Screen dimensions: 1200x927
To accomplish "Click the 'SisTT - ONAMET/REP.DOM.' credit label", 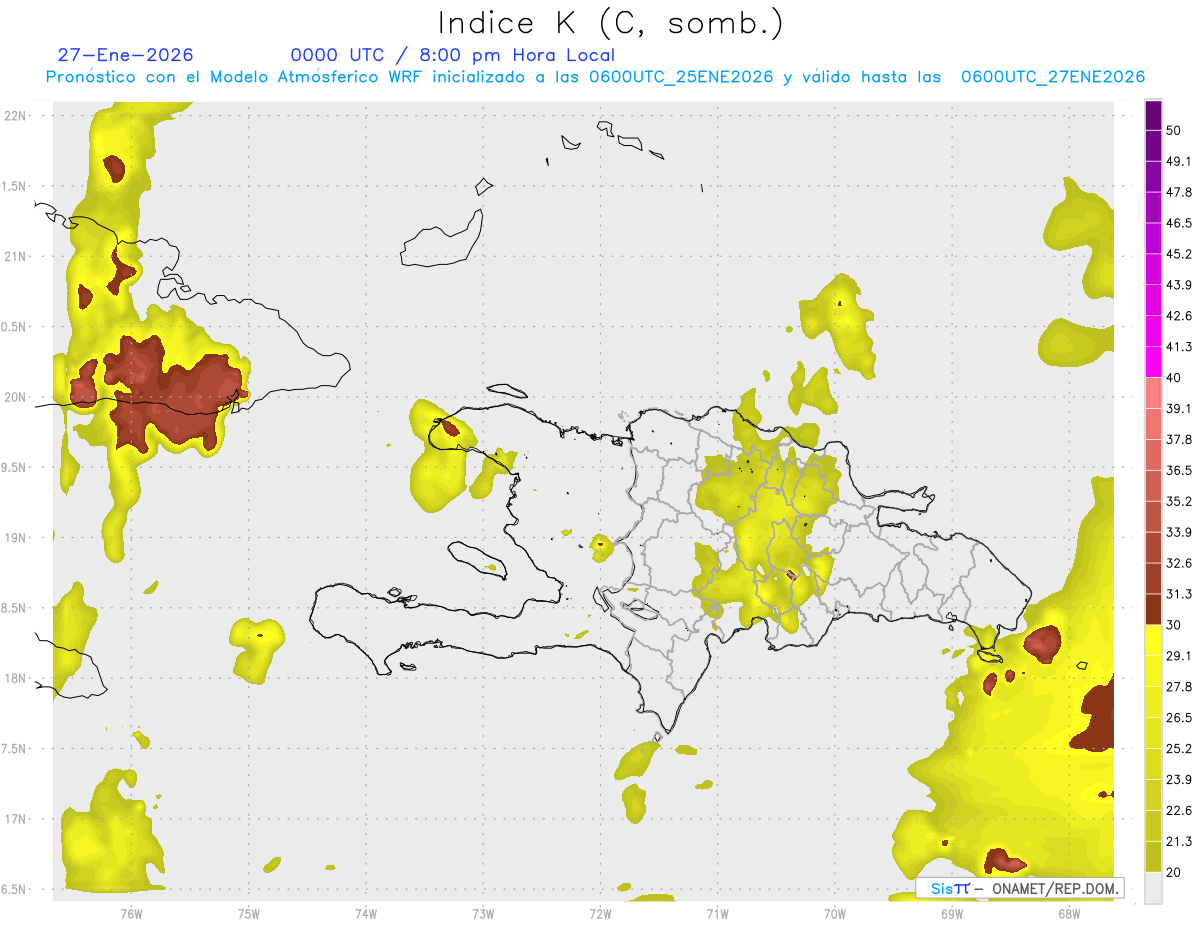I will click(1020, 888).
